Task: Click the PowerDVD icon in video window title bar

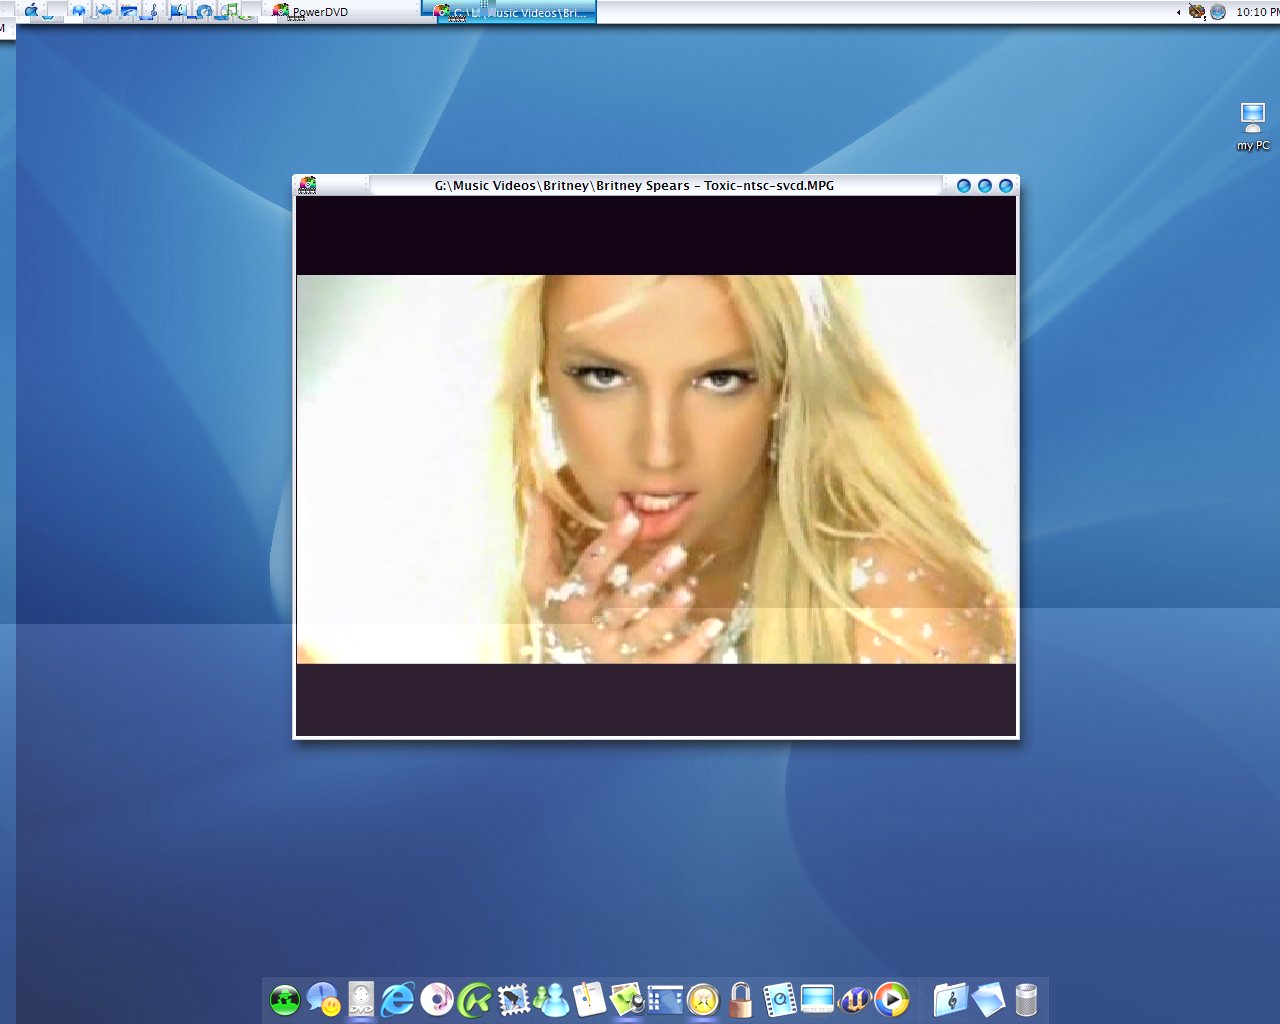Action: coord(308,185)
